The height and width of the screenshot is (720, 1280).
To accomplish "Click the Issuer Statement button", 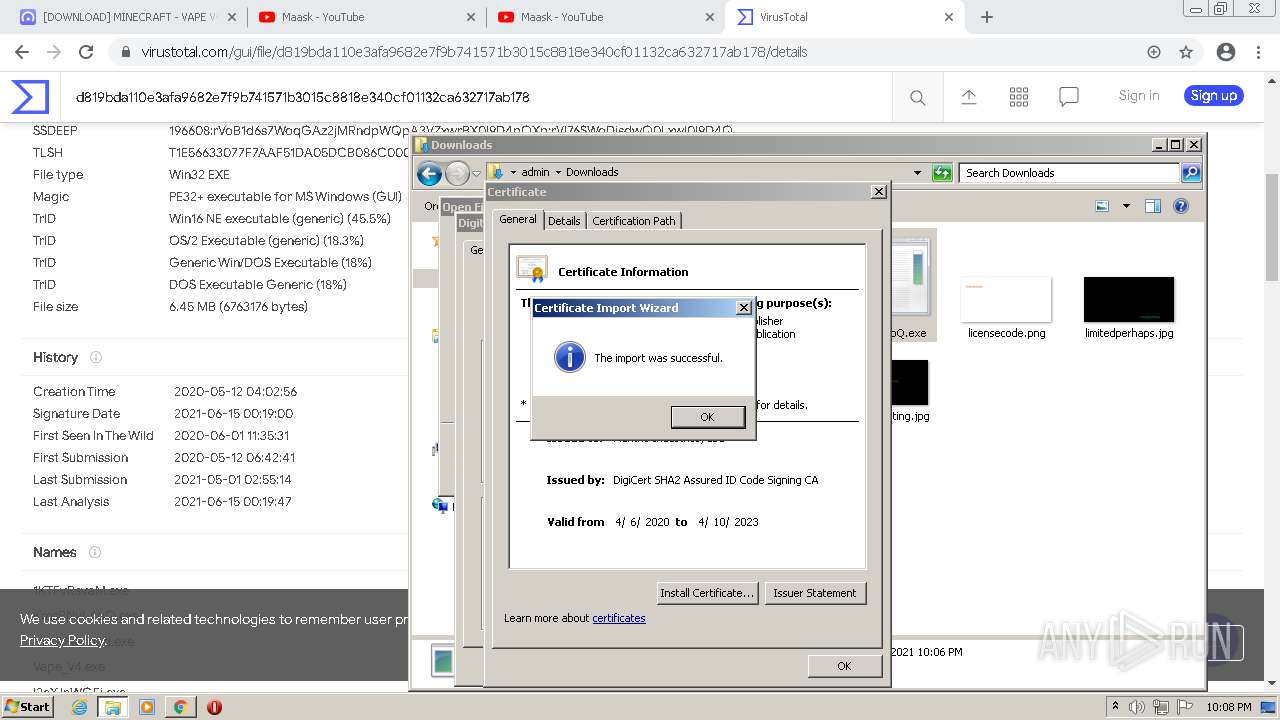I will coord(814,593).
